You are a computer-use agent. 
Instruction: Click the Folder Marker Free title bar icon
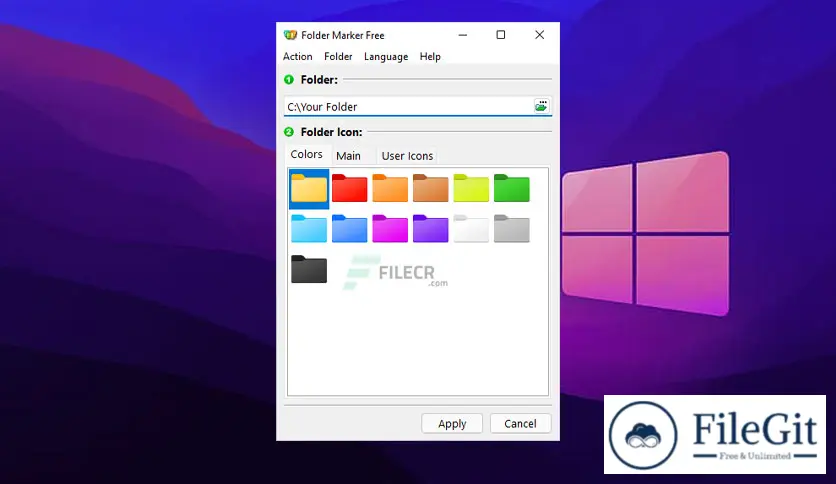tap(290, 35)
